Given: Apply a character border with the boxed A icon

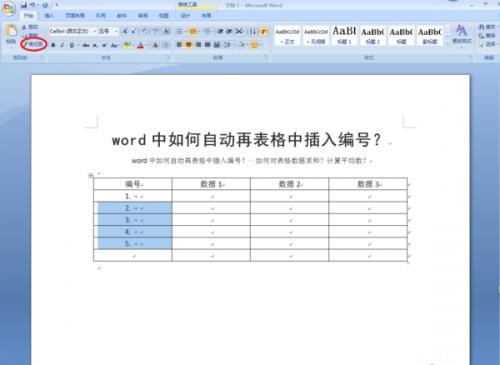Looking at the screenshot, I should [166, 31].
